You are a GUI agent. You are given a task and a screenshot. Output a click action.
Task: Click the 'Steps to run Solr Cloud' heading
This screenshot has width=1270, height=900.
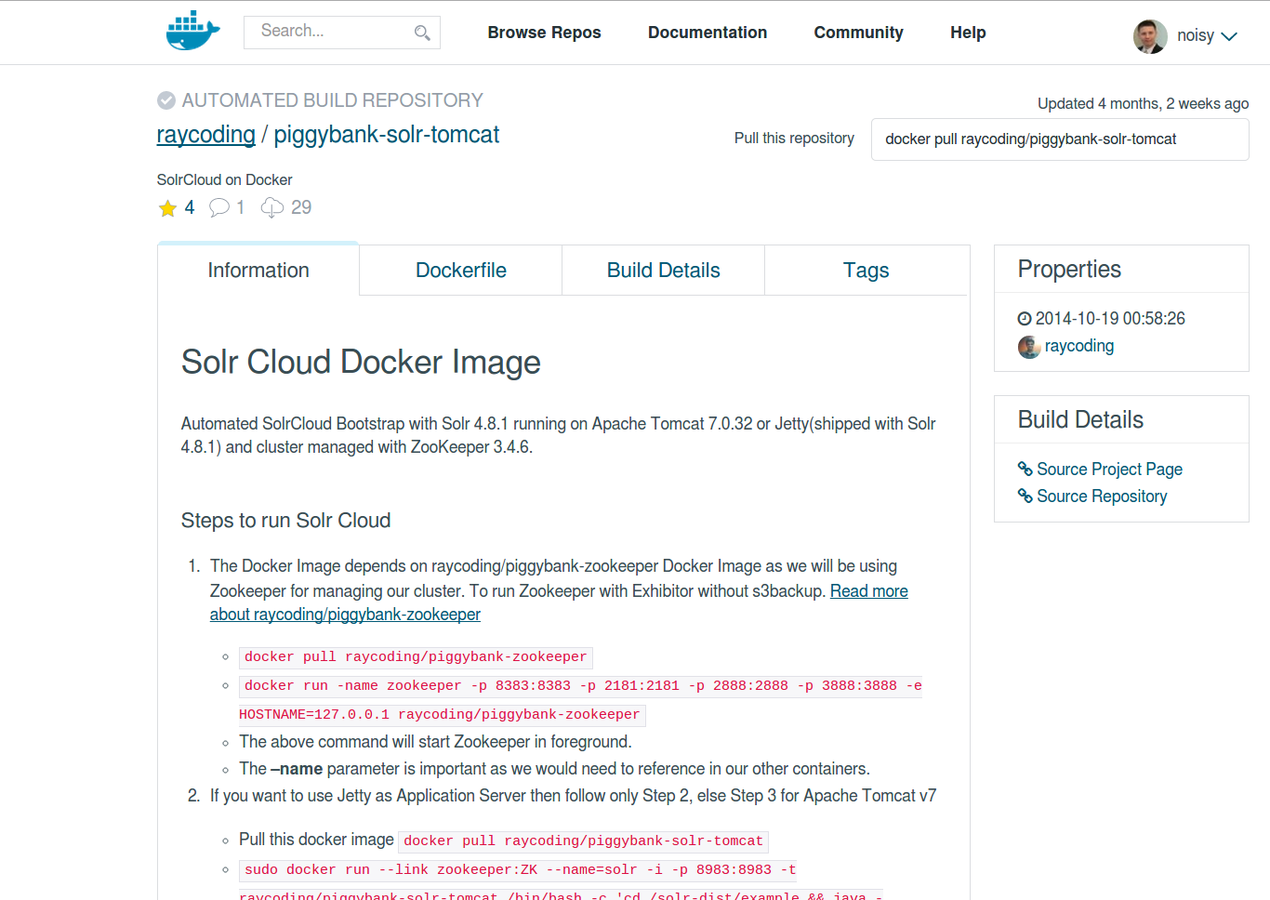[x=286, y=520]
